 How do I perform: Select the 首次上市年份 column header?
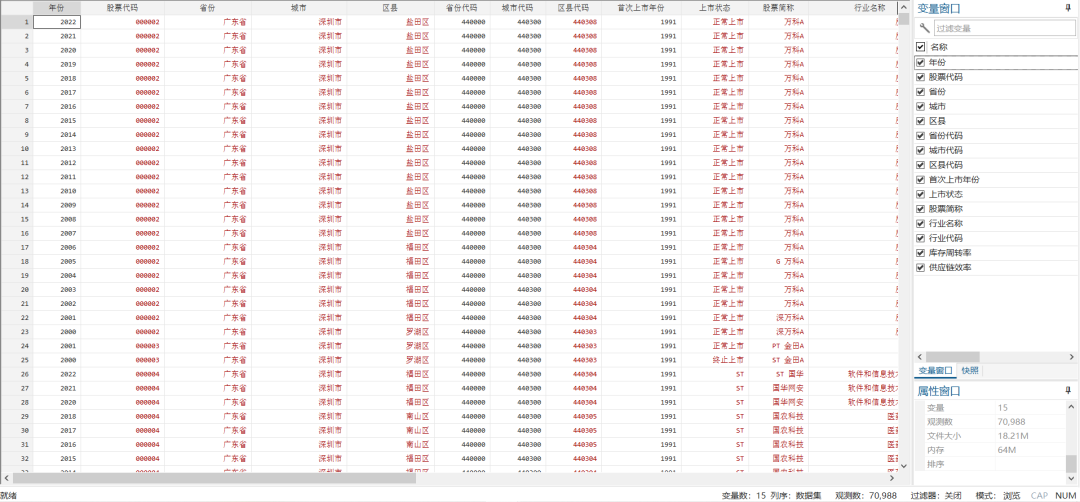(641, 8)
